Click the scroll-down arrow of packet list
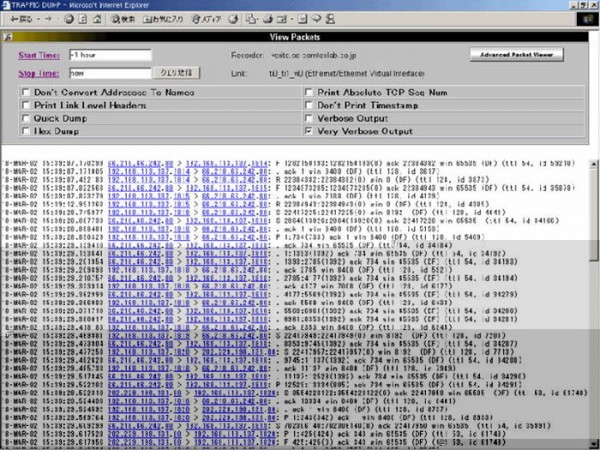This screenshot has width=600, height=450. click(593, 444)
